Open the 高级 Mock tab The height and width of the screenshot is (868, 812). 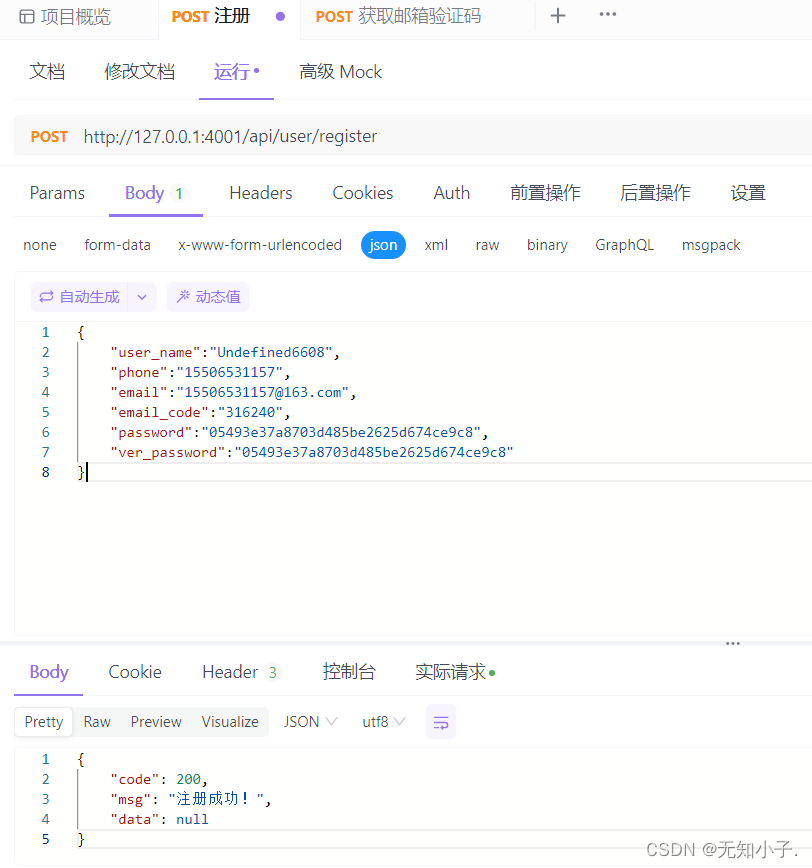340,71
